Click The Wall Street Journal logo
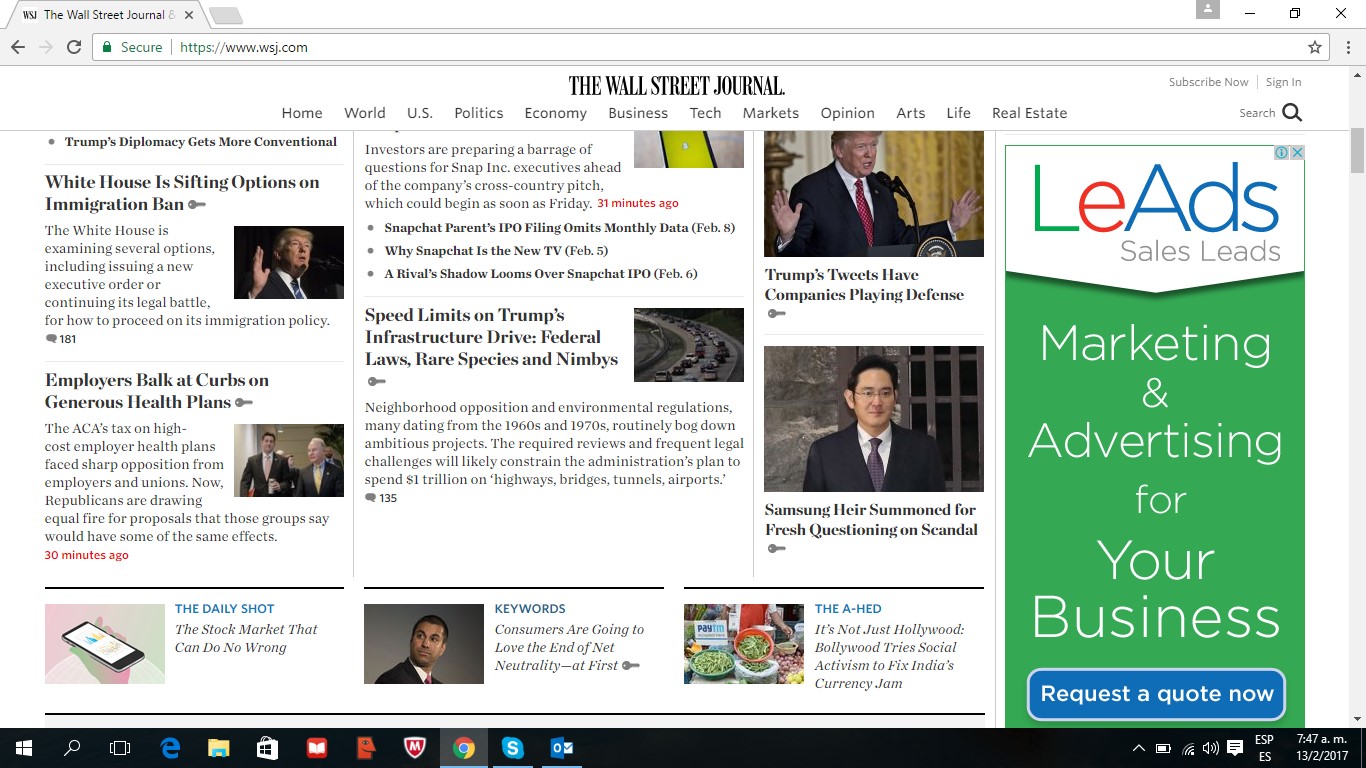The image size is (1366, 768). click(x=677, y=86)
